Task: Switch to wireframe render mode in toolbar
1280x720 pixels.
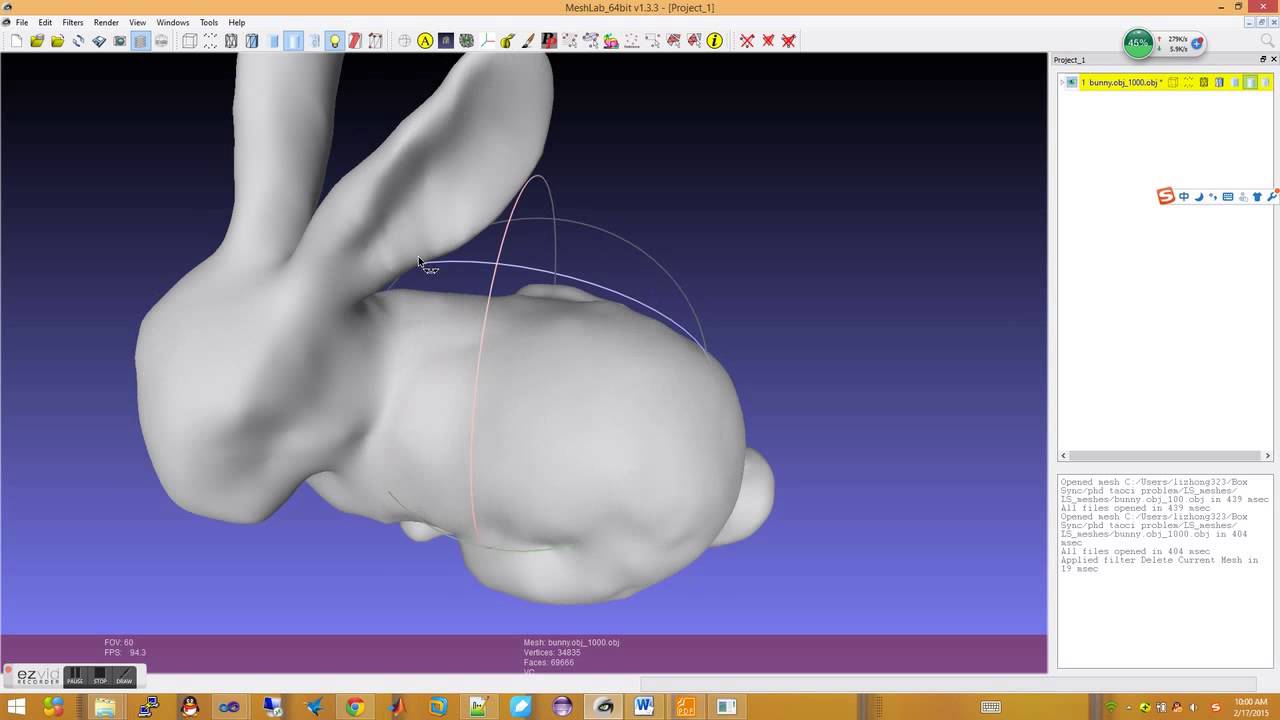Action: coord(231,41)
